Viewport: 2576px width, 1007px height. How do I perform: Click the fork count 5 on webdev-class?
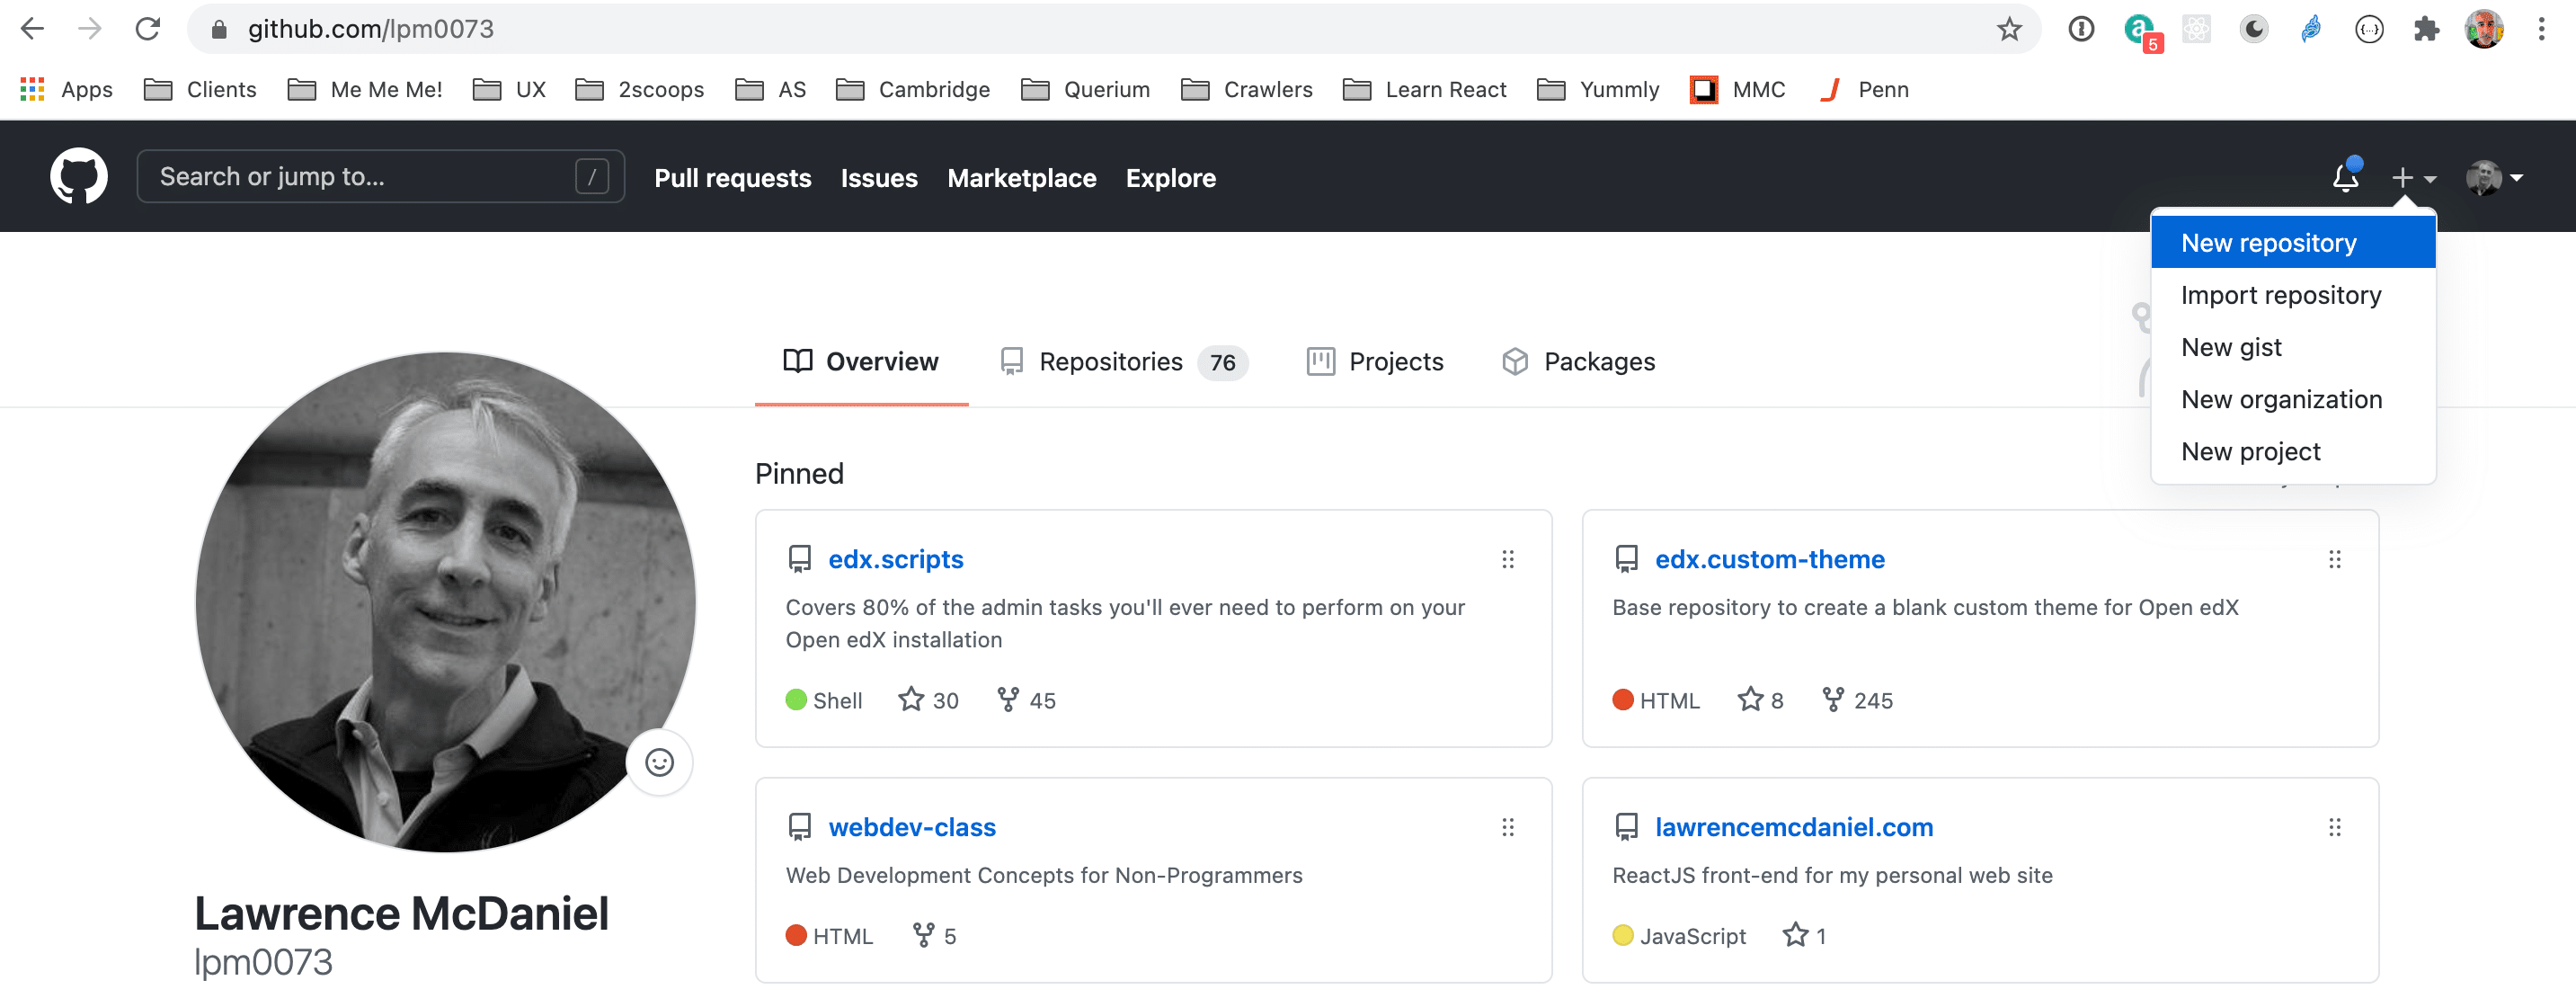point(934,936)
